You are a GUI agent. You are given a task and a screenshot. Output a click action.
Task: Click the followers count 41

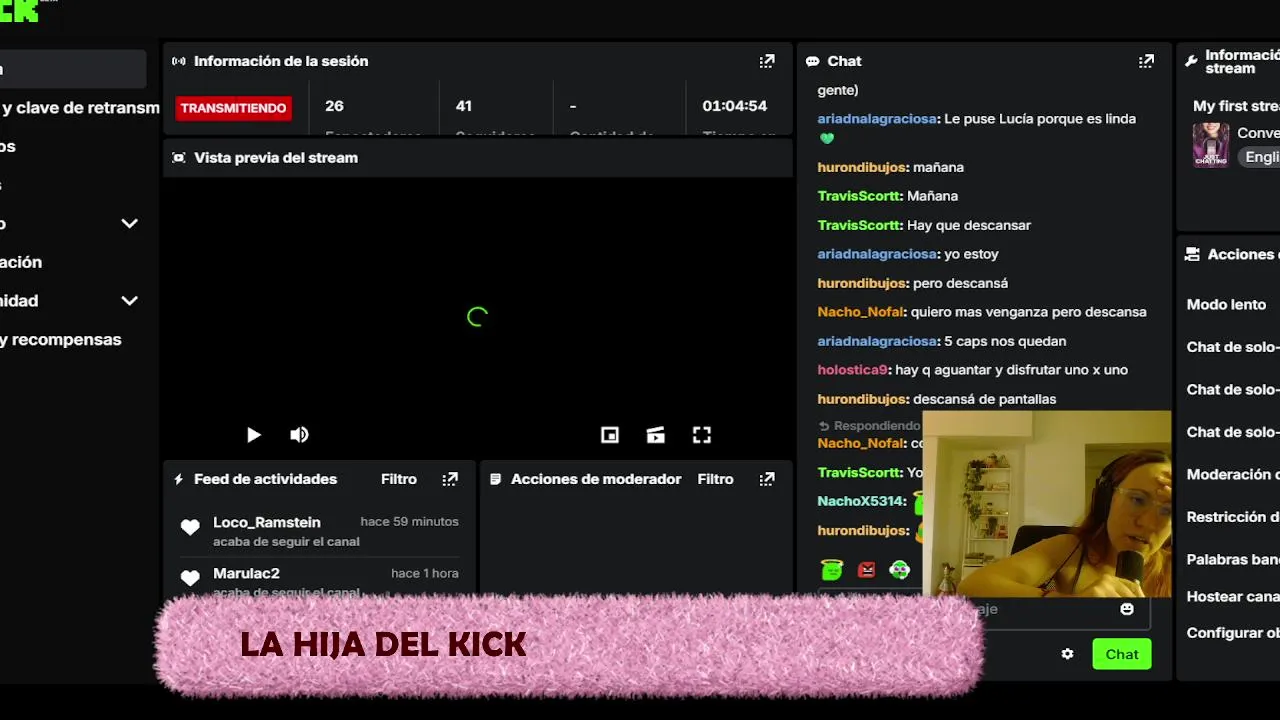coord(464,106)
